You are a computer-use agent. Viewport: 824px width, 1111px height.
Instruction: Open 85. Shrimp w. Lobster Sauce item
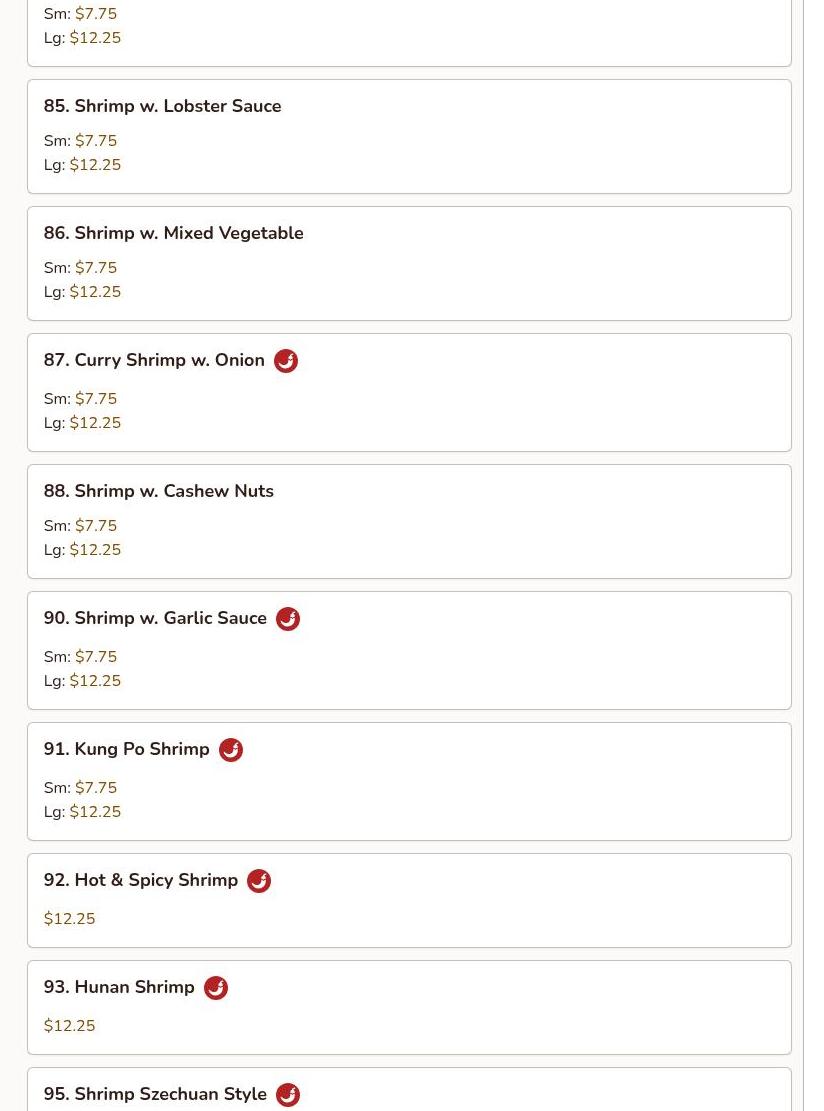(162, 106)
